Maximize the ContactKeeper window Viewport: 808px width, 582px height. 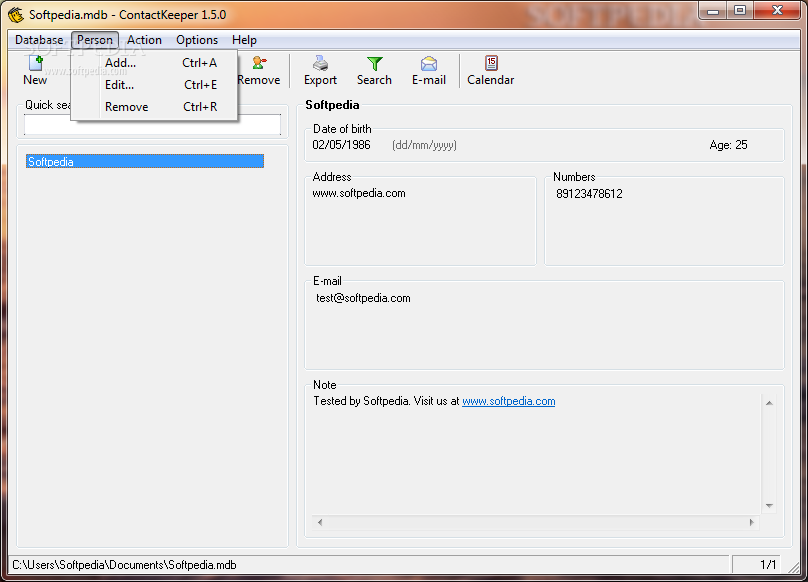coord(740,10)
